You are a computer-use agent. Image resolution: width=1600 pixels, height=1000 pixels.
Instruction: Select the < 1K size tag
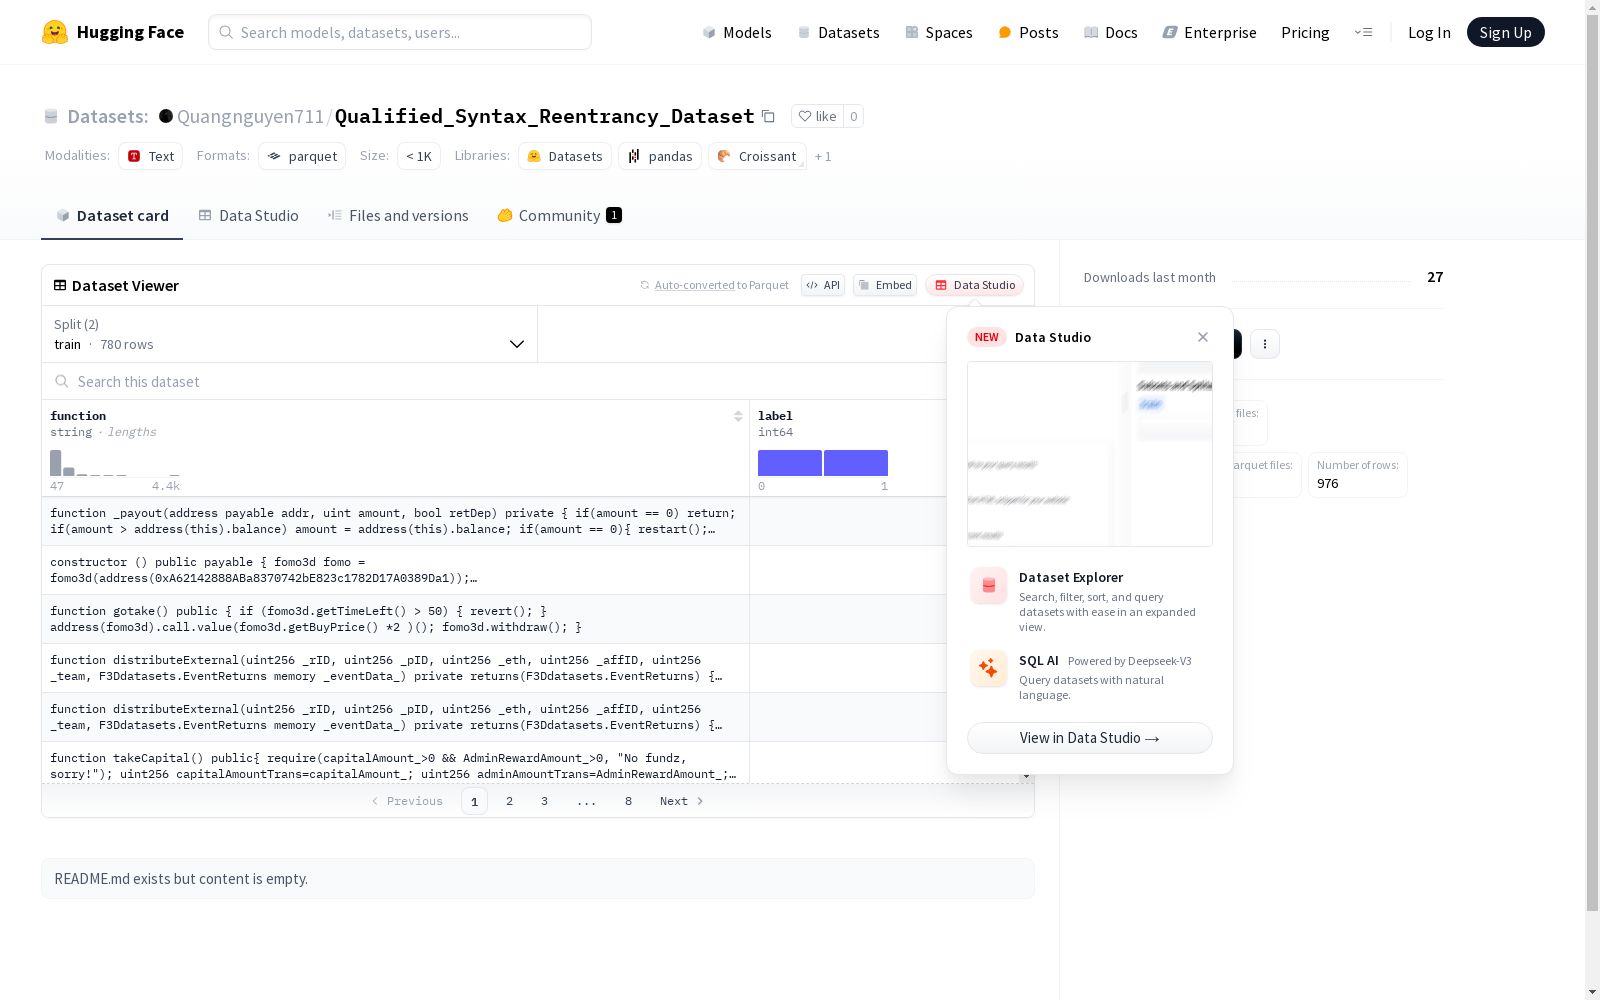(419, 156)
